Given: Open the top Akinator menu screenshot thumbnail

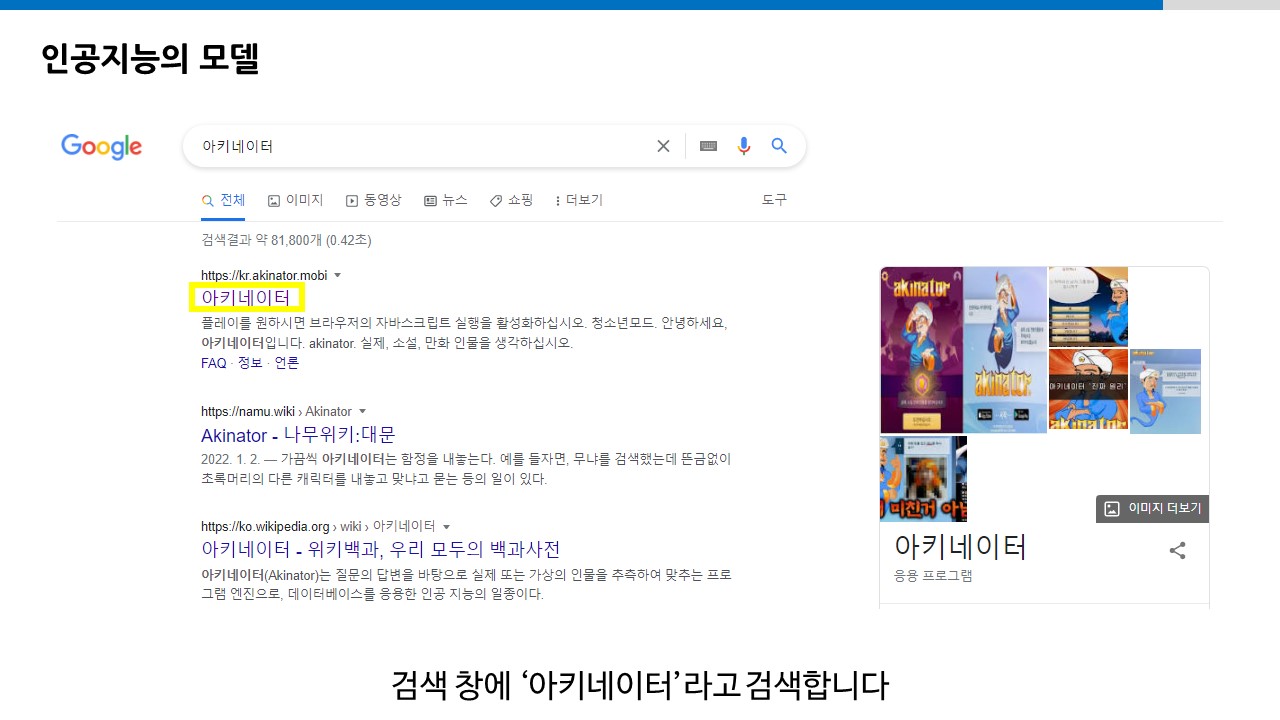Looking at the screenshot, I should pyautogui.click(x=1088, y=306).
